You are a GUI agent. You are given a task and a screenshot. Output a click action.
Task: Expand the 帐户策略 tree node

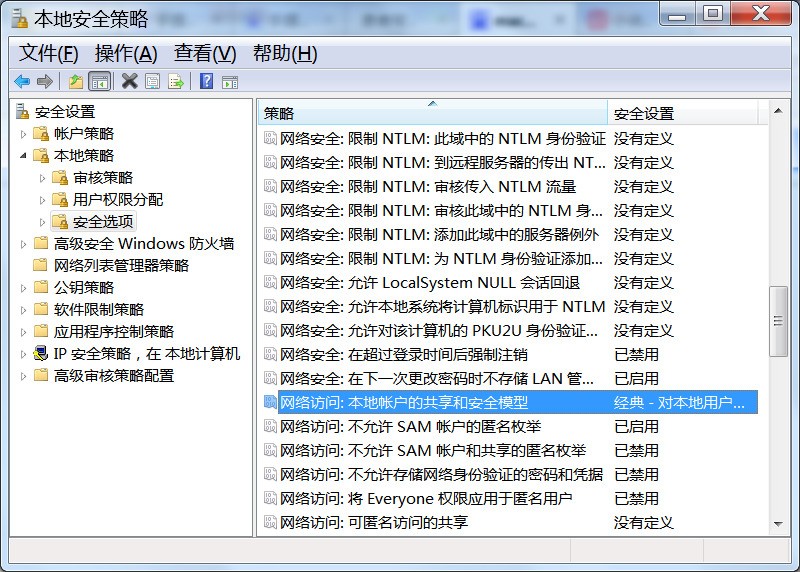pyautogui.click(x=24, y=134)
